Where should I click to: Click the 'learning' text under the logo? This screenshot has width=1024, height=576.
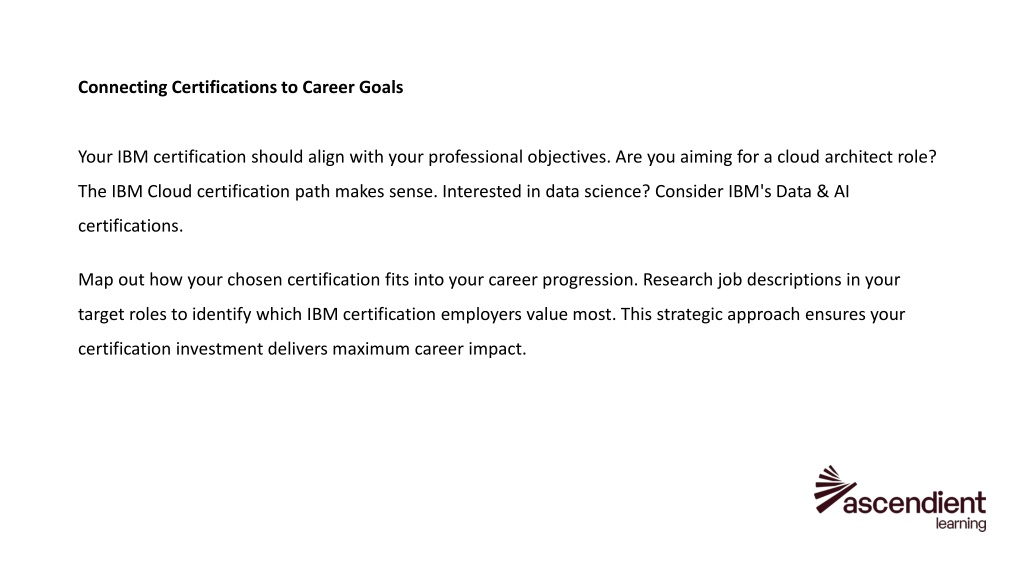(x=961, y=524)
